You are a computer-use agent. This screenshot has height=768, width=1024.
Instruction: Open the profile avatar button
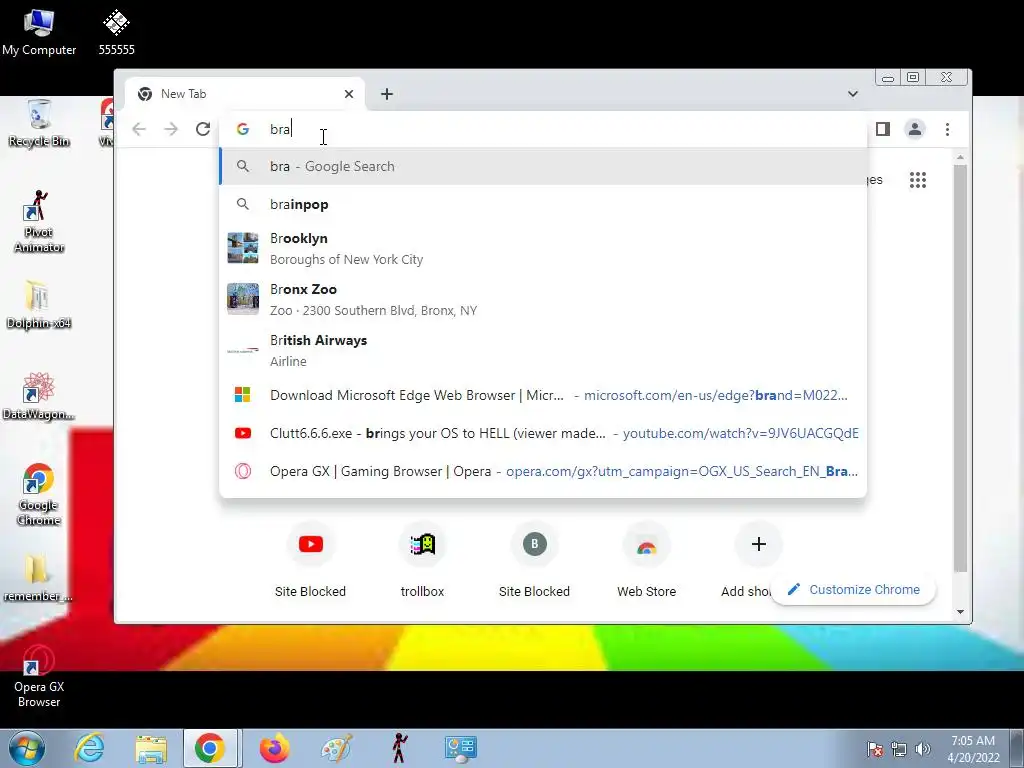tap(915, 129)
